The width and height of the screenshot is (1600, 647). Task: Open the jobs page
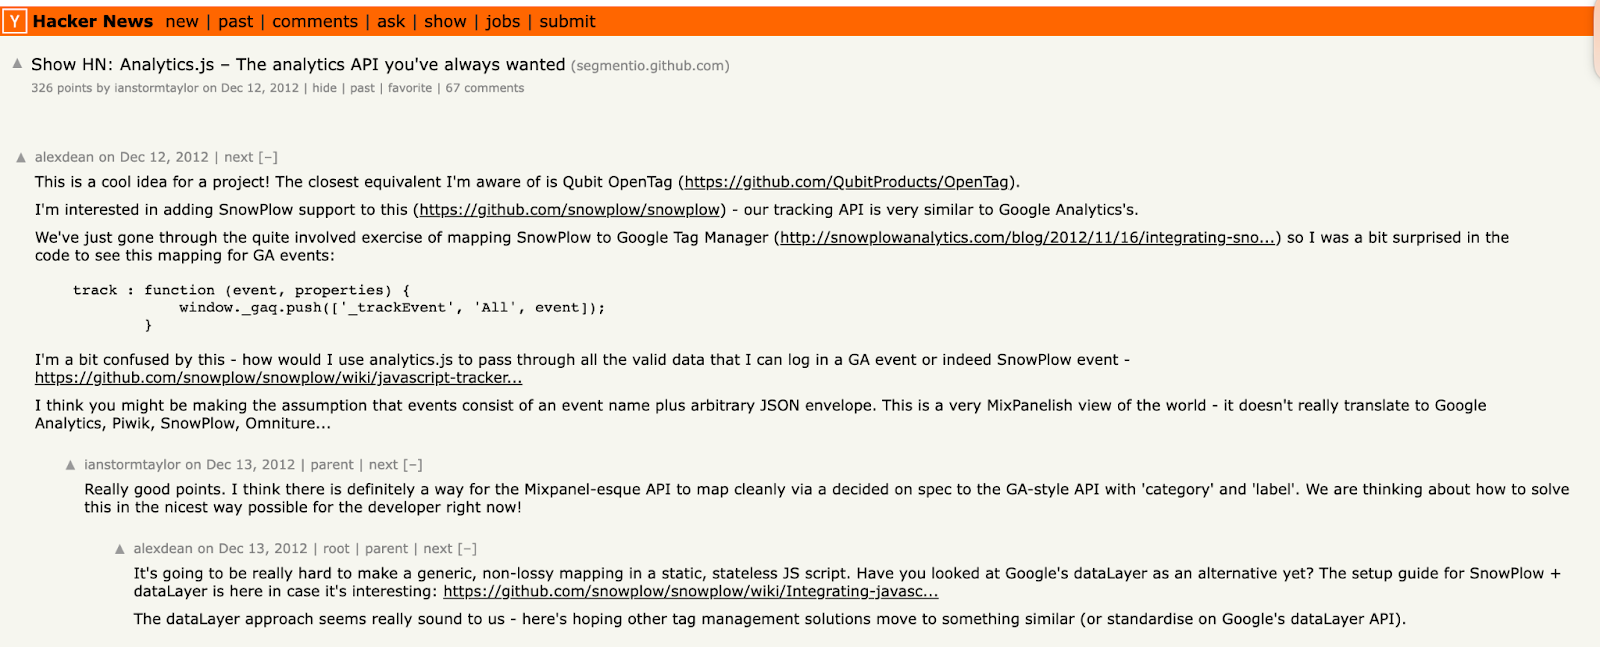coord(503,21)
